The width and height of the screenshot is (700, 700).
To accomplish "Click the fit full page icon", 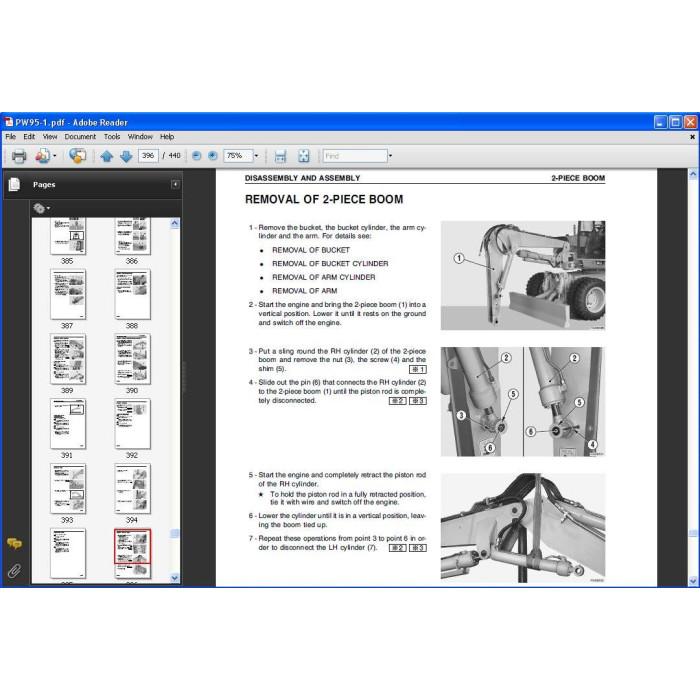I will coord(304,156).
